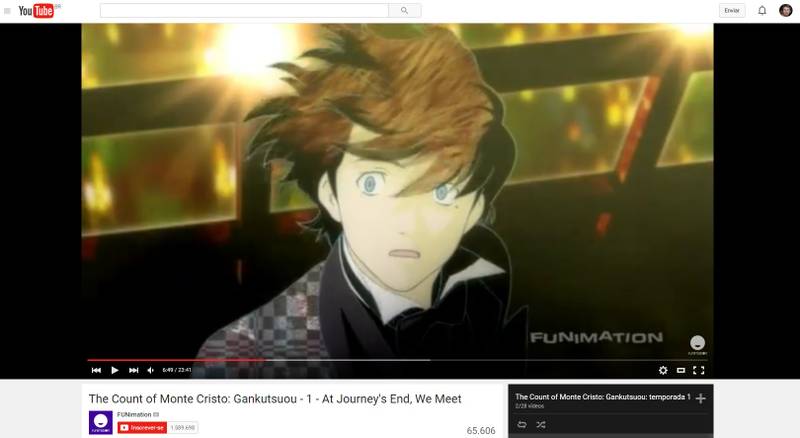Open playlist title Gankutsuou: temporada 1
The height and width of the screenshot is (438, 800).
coord(603,397)
